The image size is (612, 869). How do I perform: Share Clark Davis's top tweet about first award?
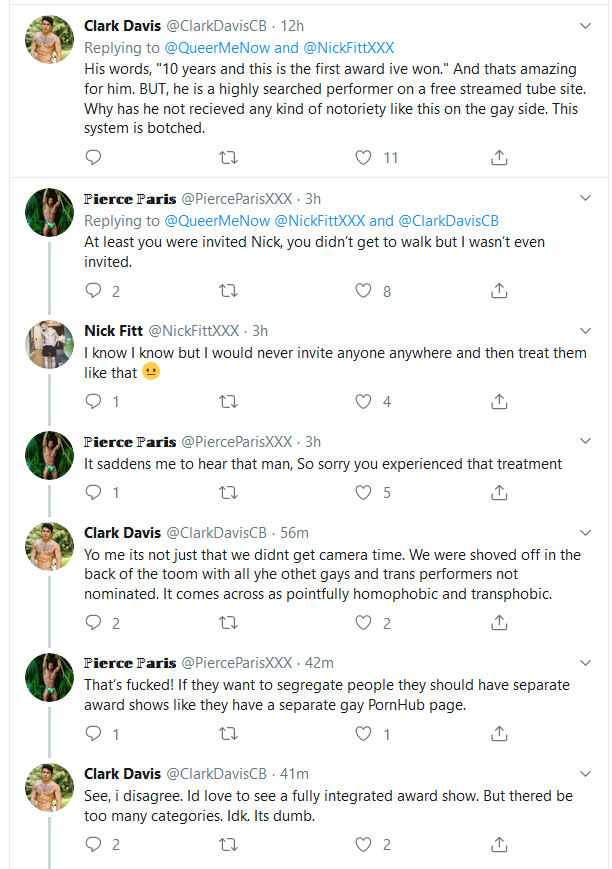click(498, 158)
